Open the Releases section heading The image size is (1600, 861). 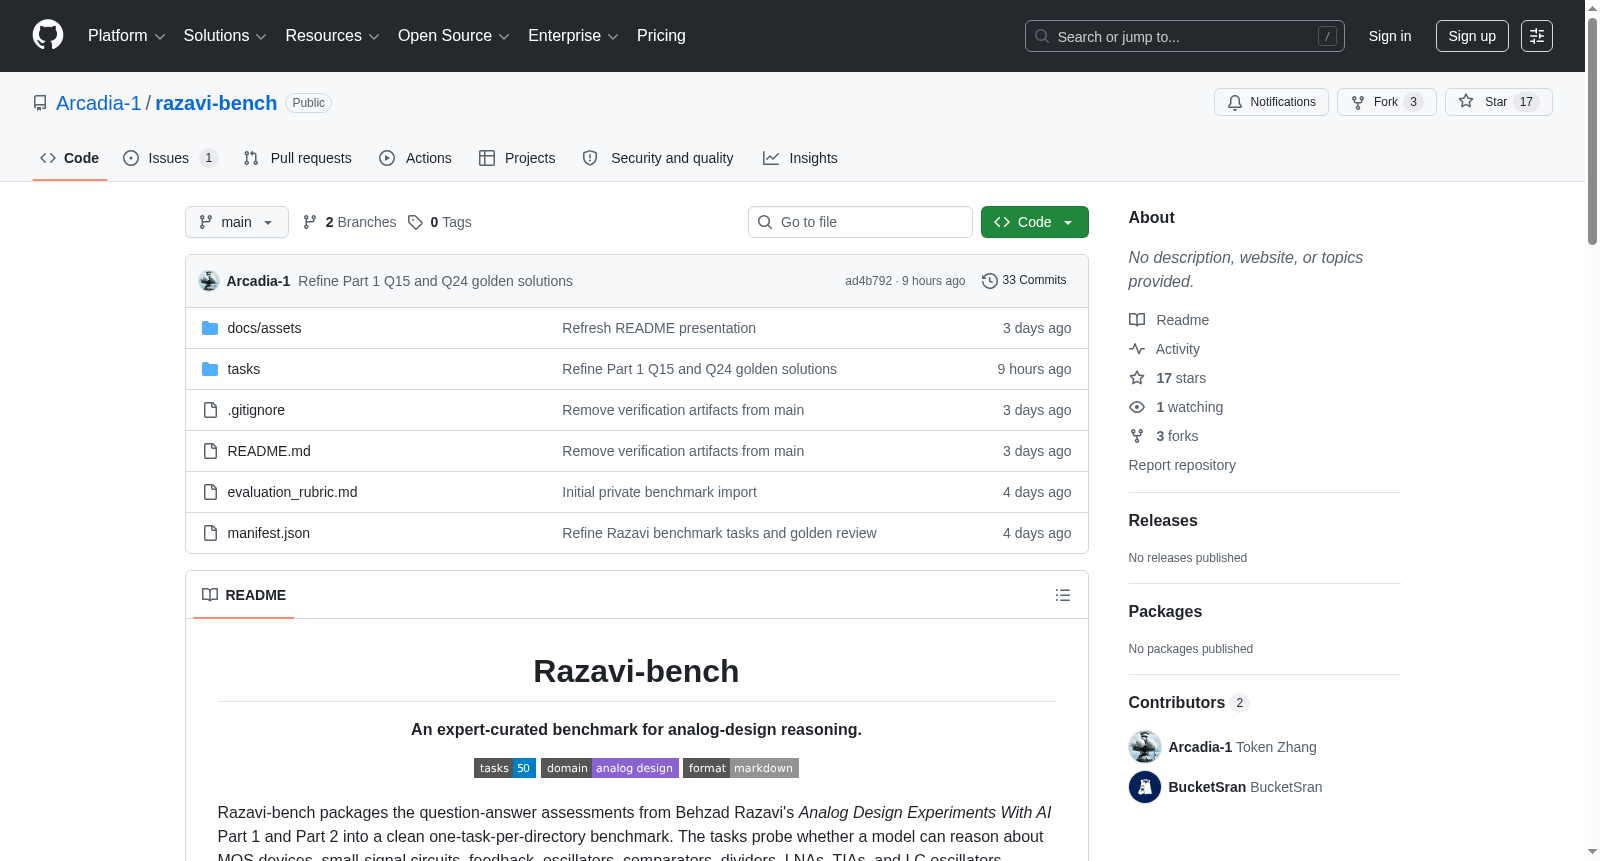click(1163, 521)
